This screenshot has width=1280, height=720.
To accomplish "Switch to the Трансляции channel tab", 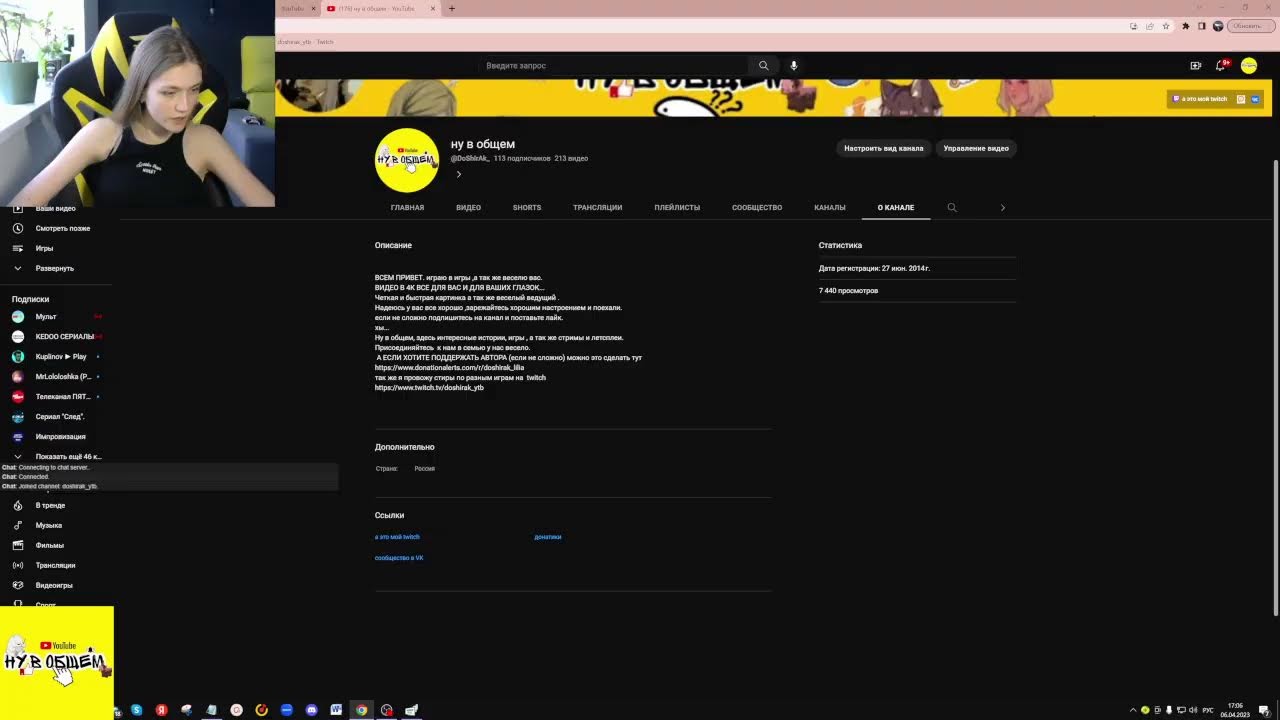I will click(x=597, y=207).
